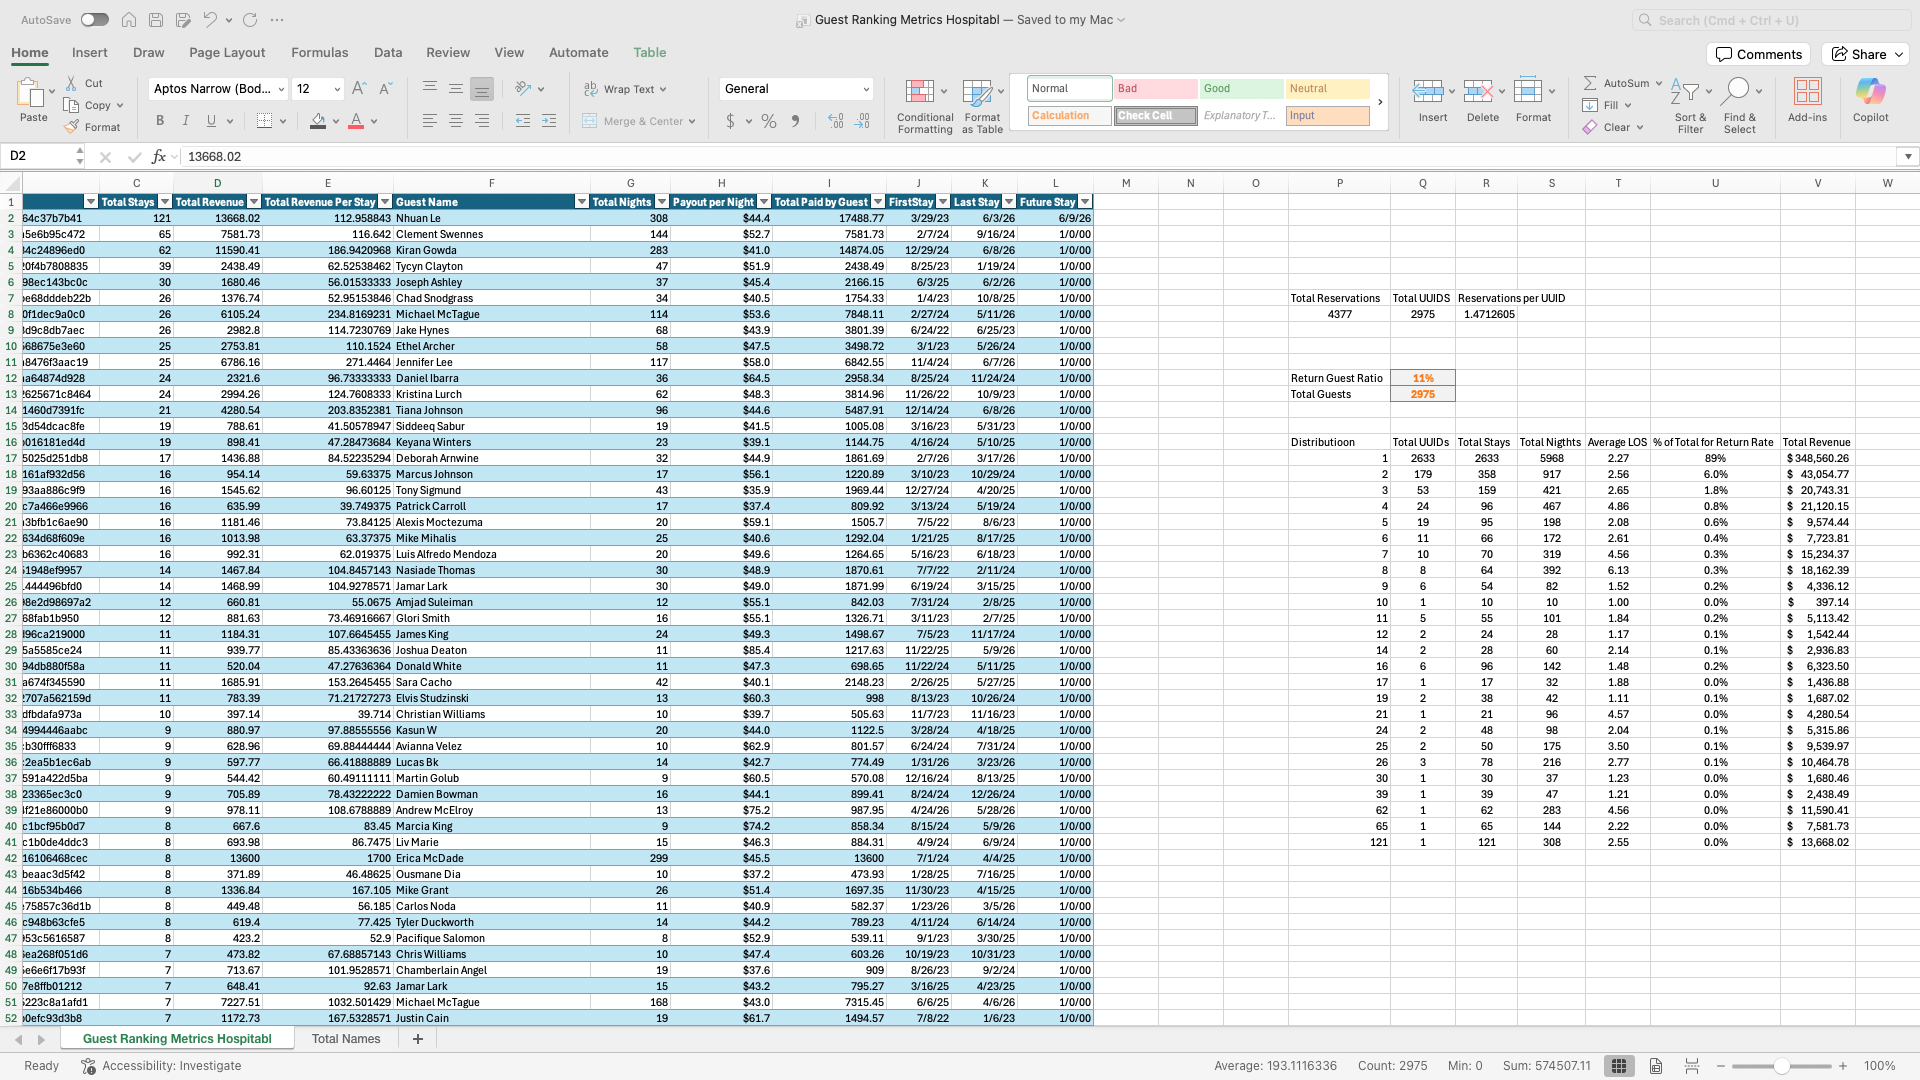Expand the cell styles gallery arrow
This screenshot has height=1080, width=1920.
pos(1380,102)
